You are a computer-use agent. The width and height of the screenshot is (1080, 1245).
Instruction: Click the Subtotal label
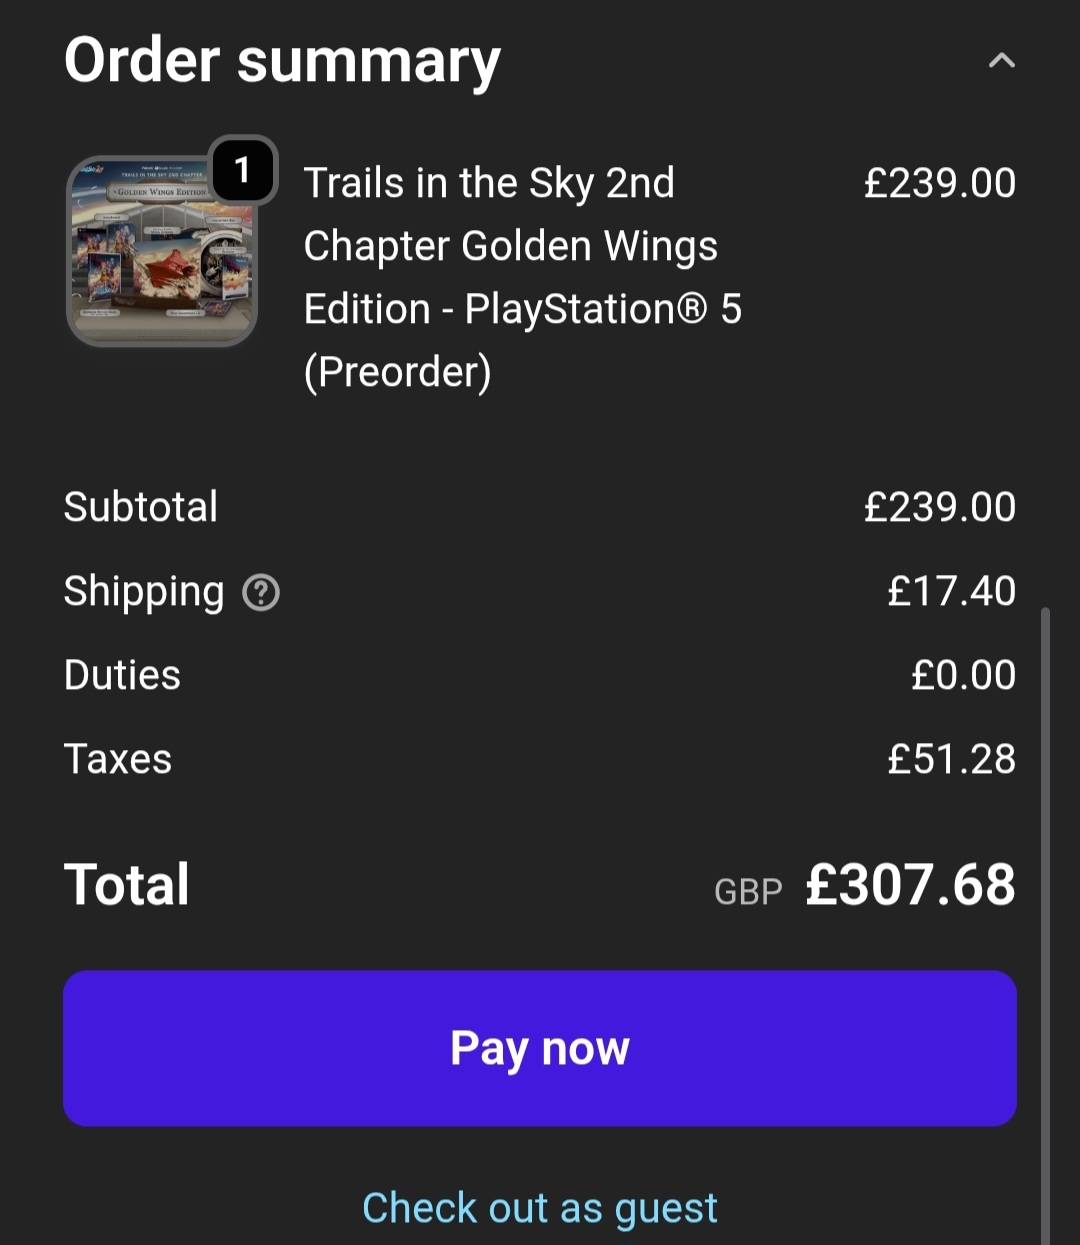point(141,507)
